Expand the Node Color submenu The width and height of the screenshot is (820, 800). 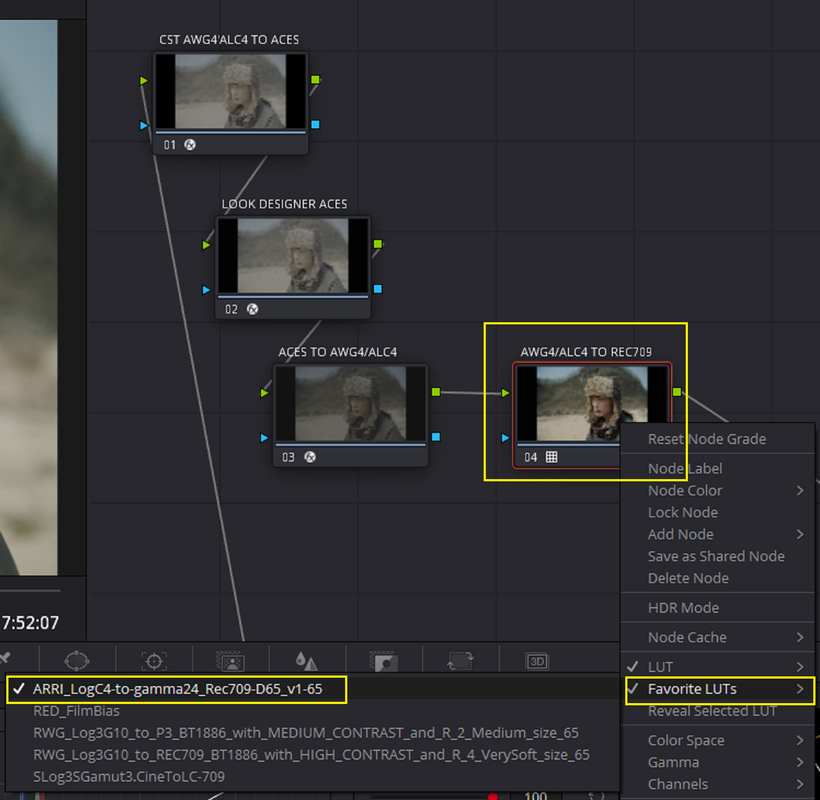718,490
